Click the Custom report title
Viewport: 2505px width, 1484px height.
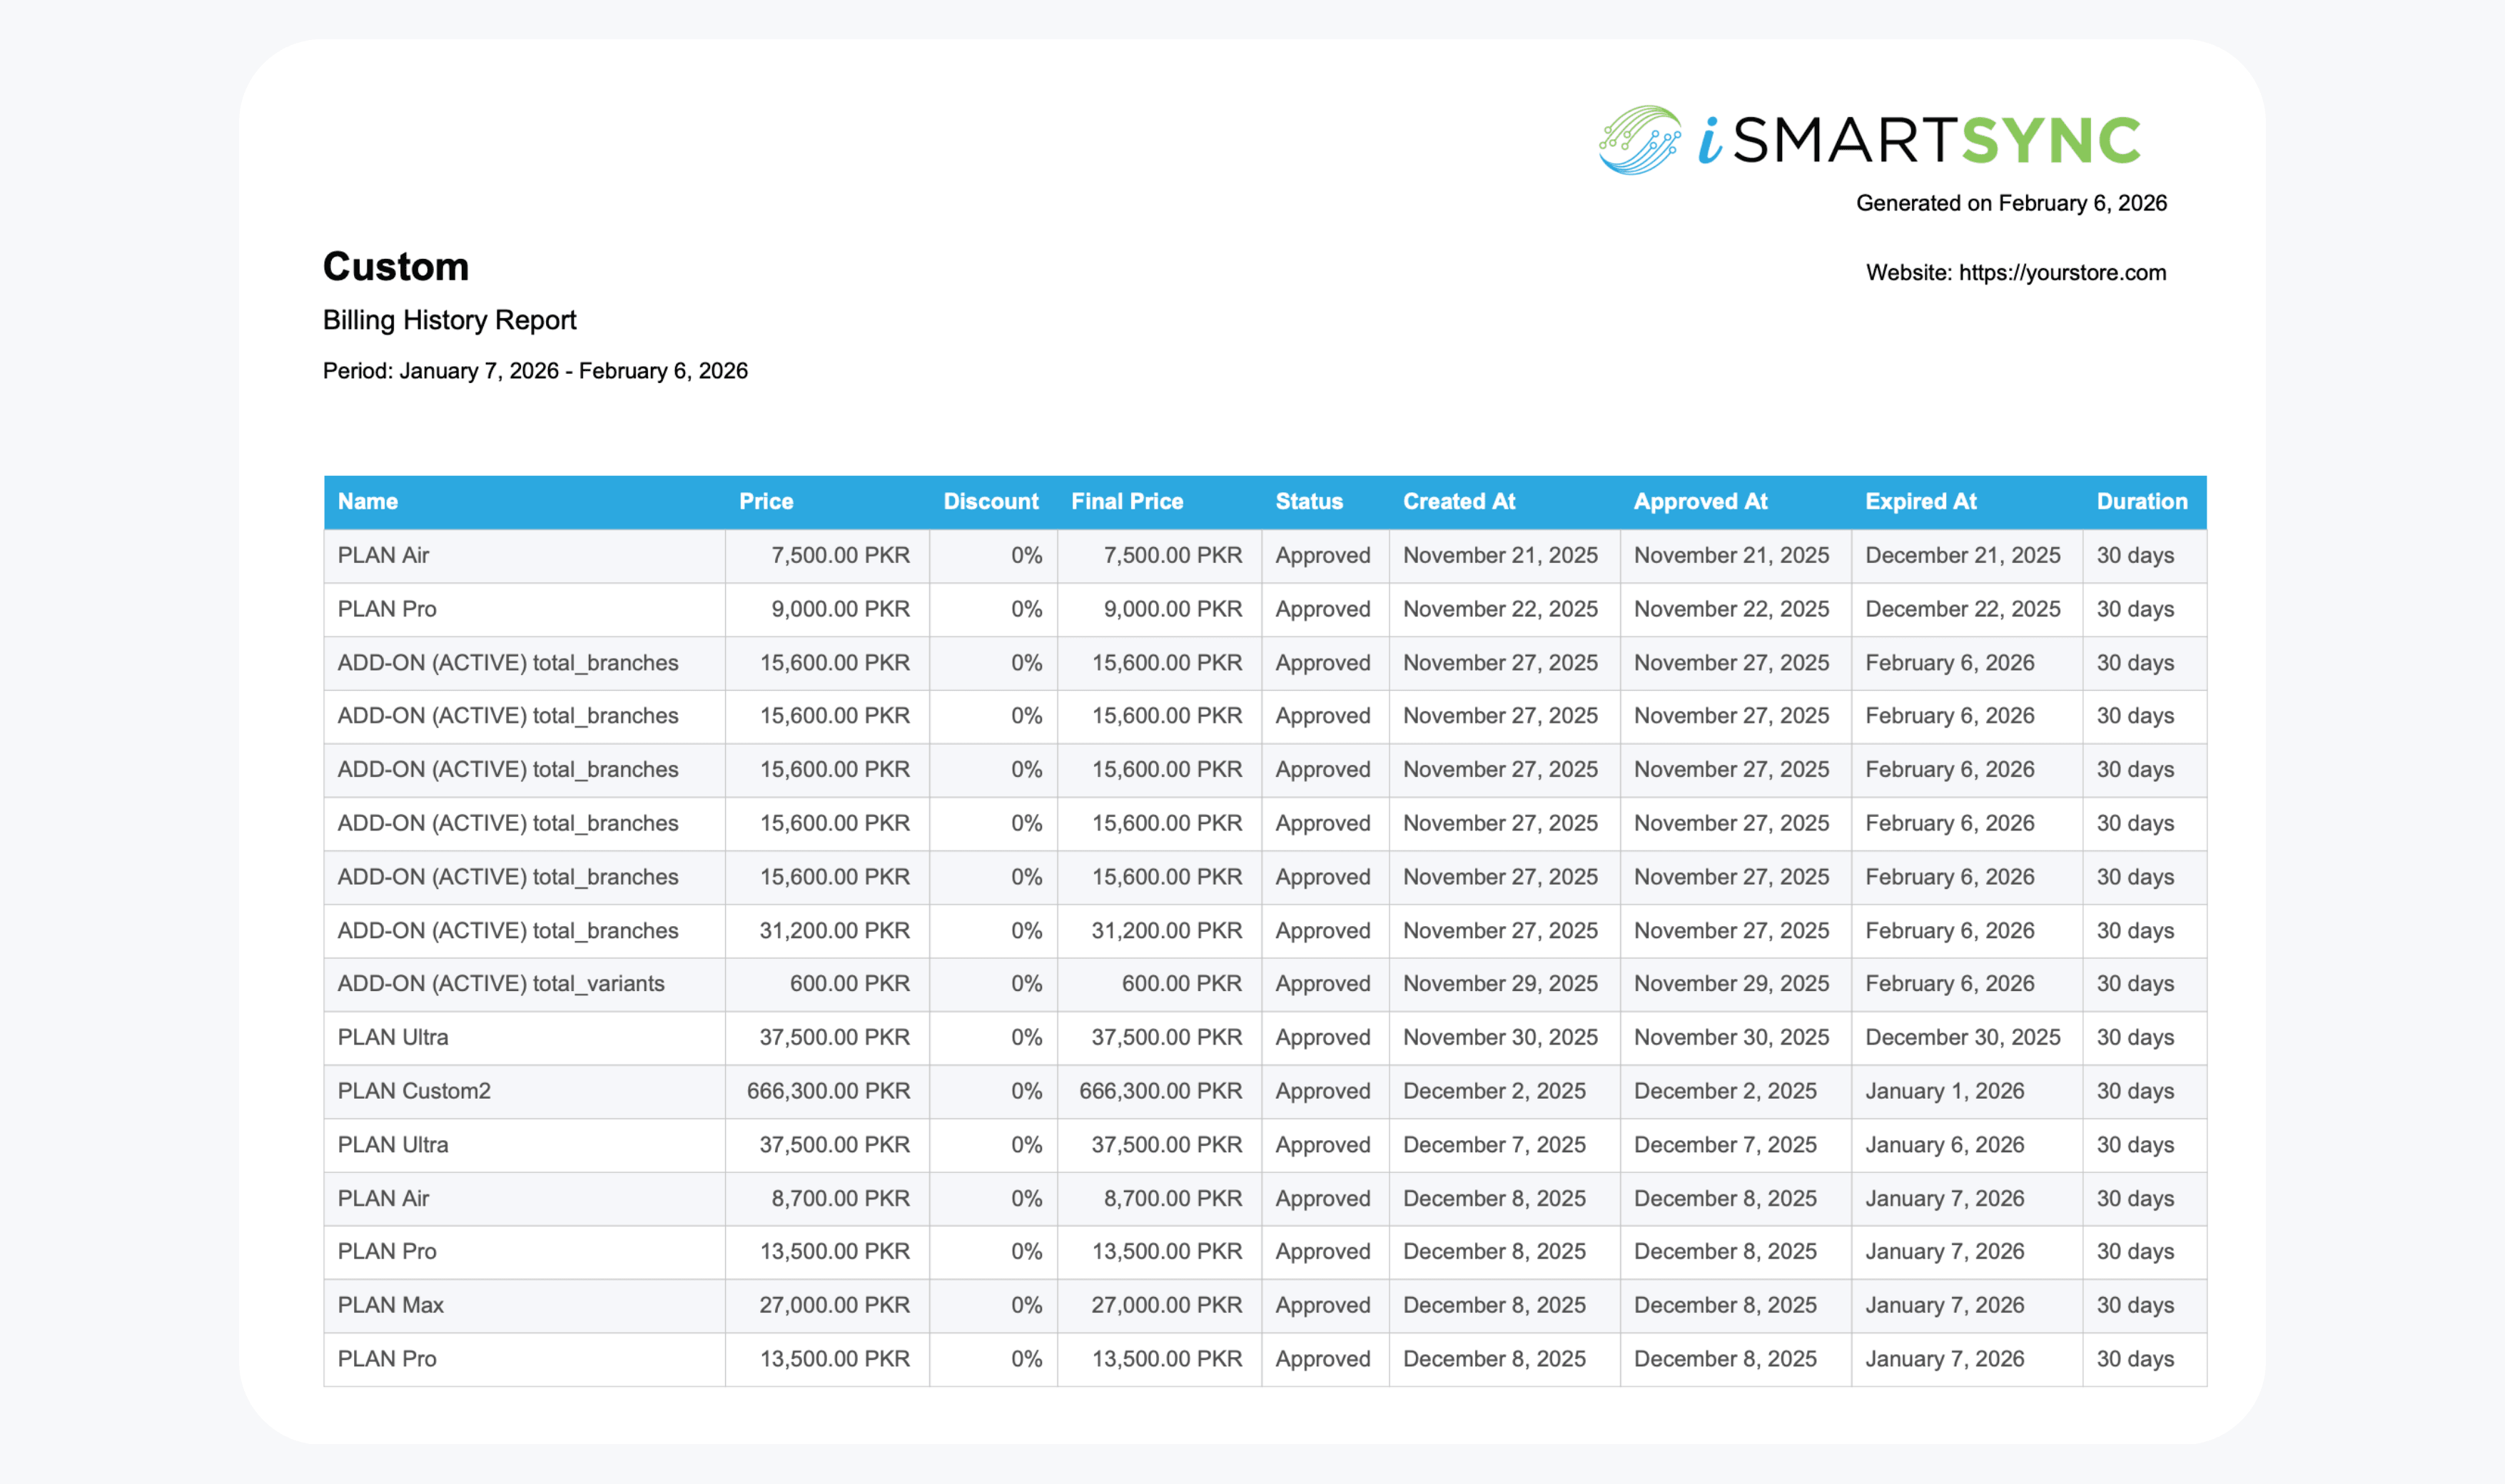(x=396, y=267)
